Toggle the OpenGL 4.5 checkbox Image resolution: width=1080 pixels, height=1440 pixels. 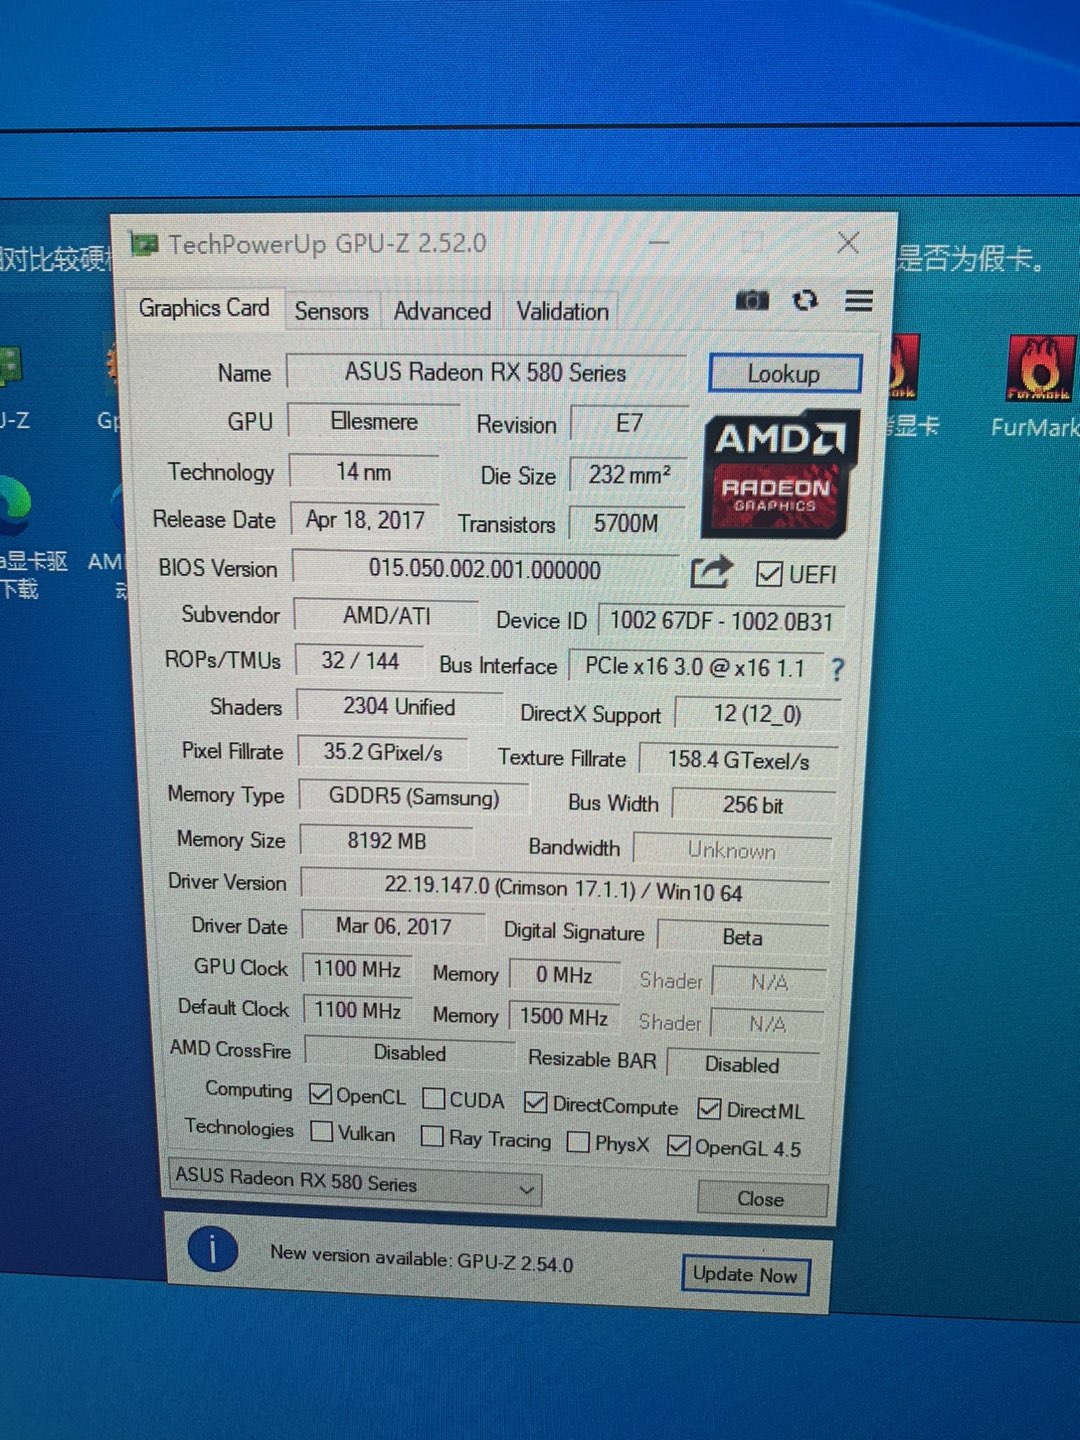point(678,1146)
